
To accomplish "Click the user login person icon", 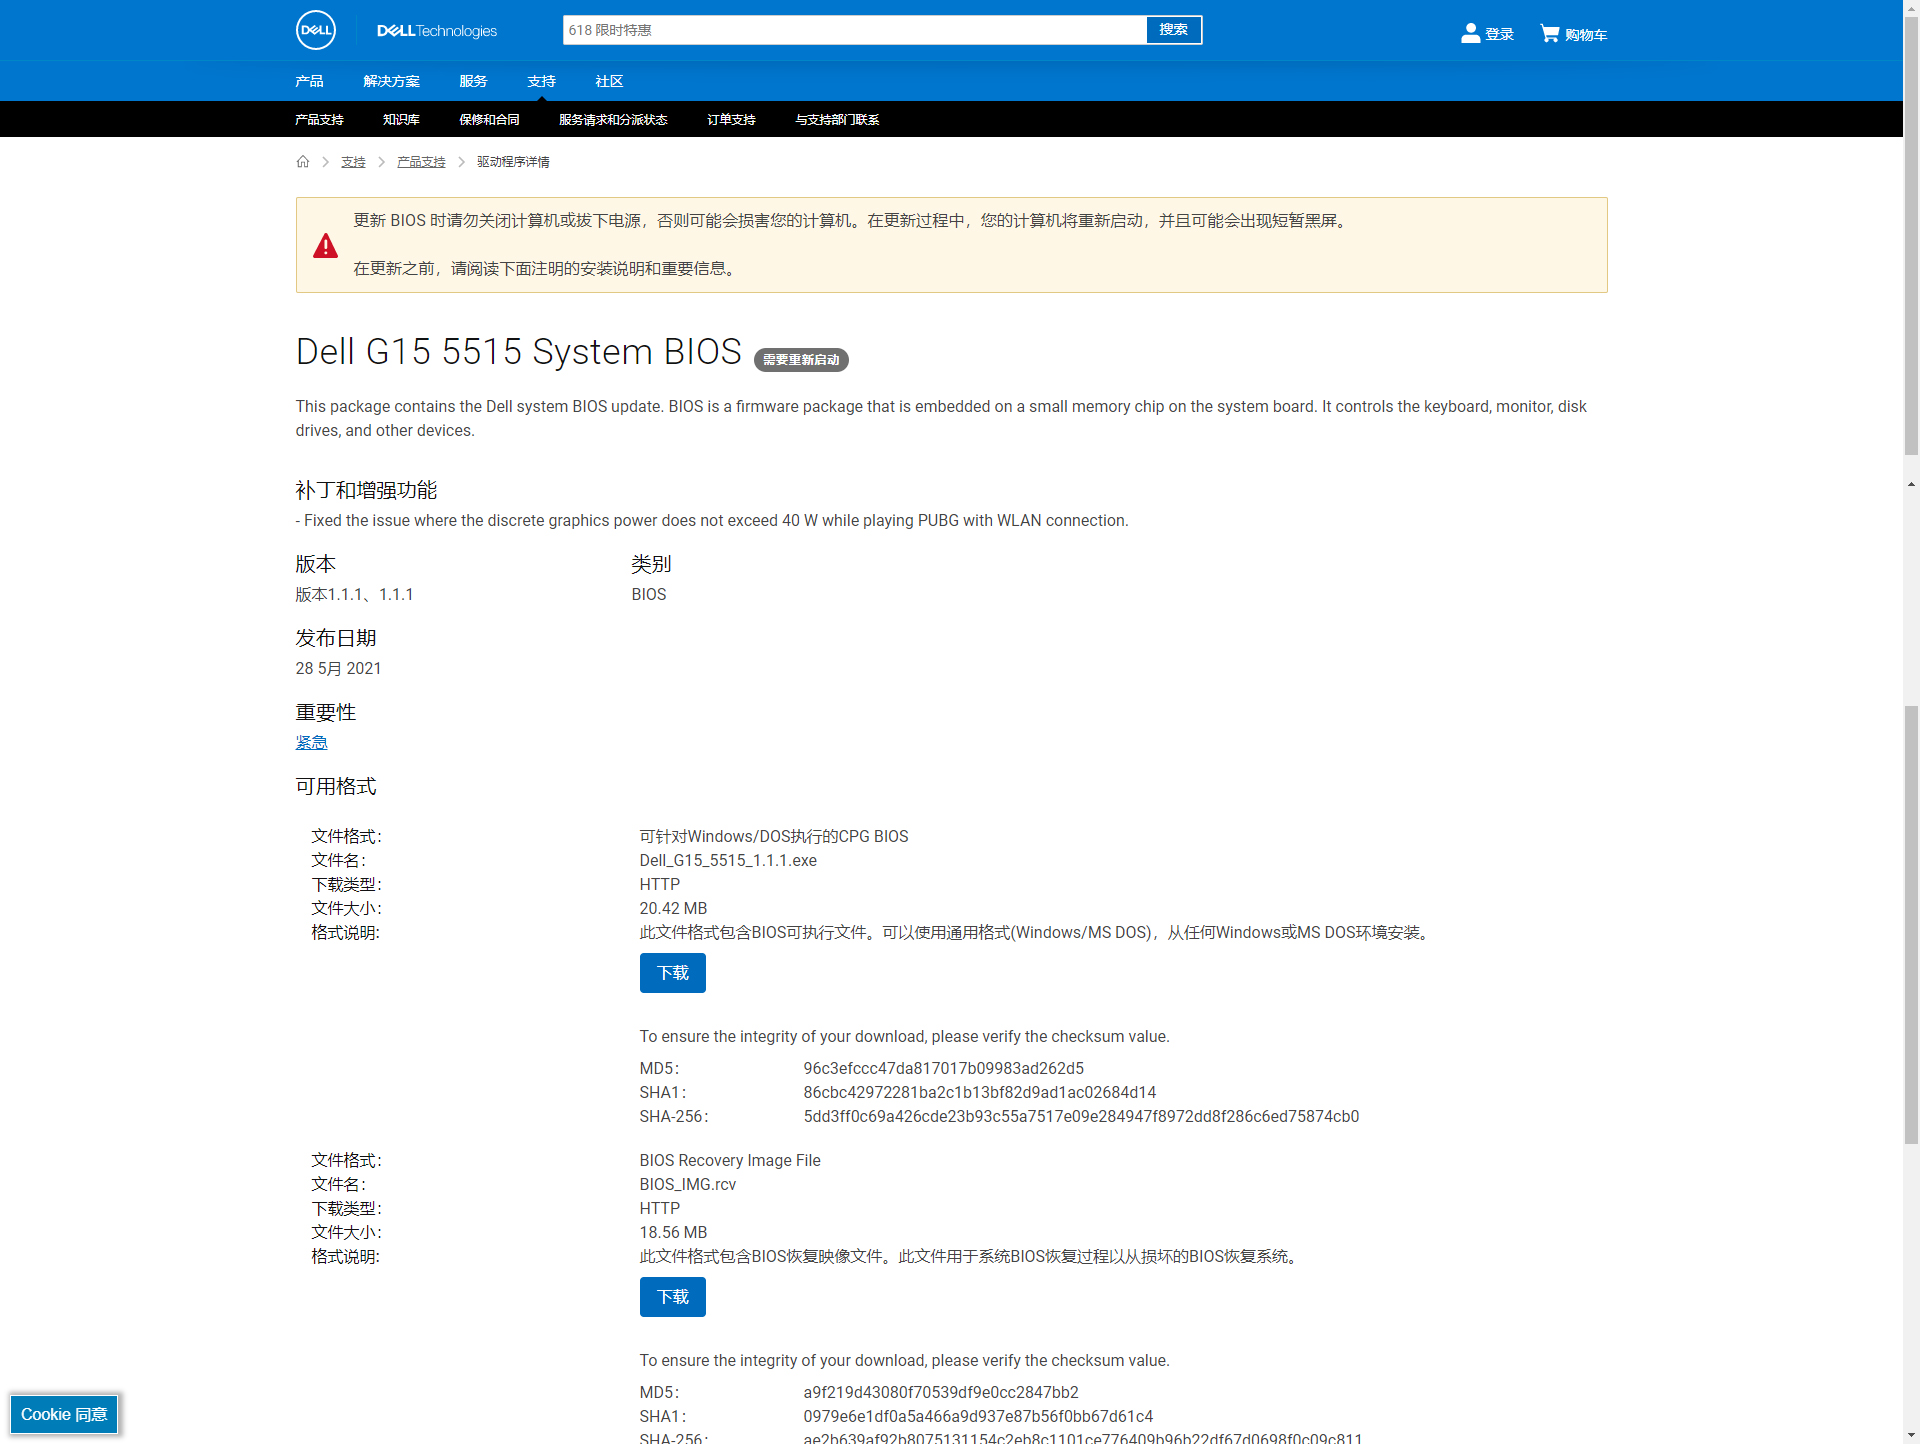I will tap(1470, 33).
